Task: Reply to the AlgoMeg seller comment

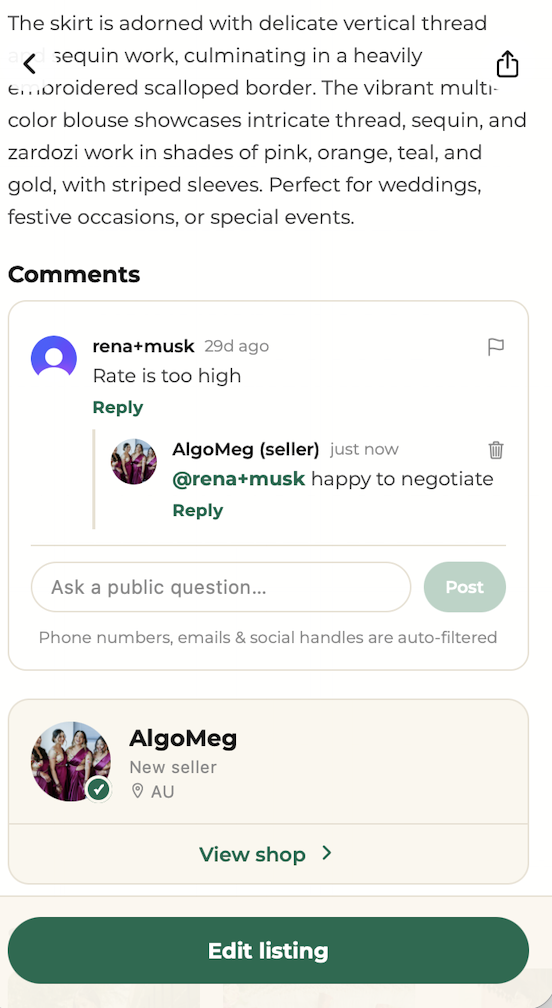Action: (198, 510)
